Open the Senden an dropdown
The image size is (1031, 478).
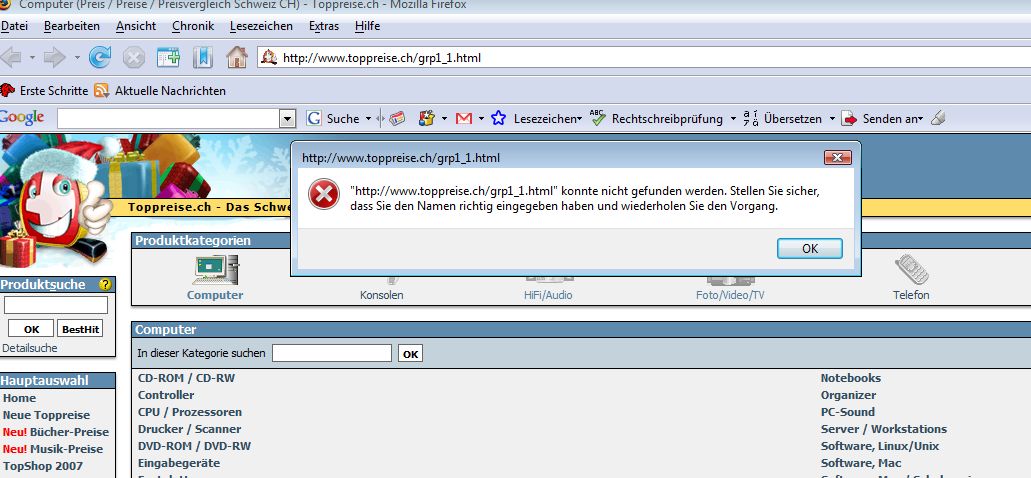click(920, 118)
